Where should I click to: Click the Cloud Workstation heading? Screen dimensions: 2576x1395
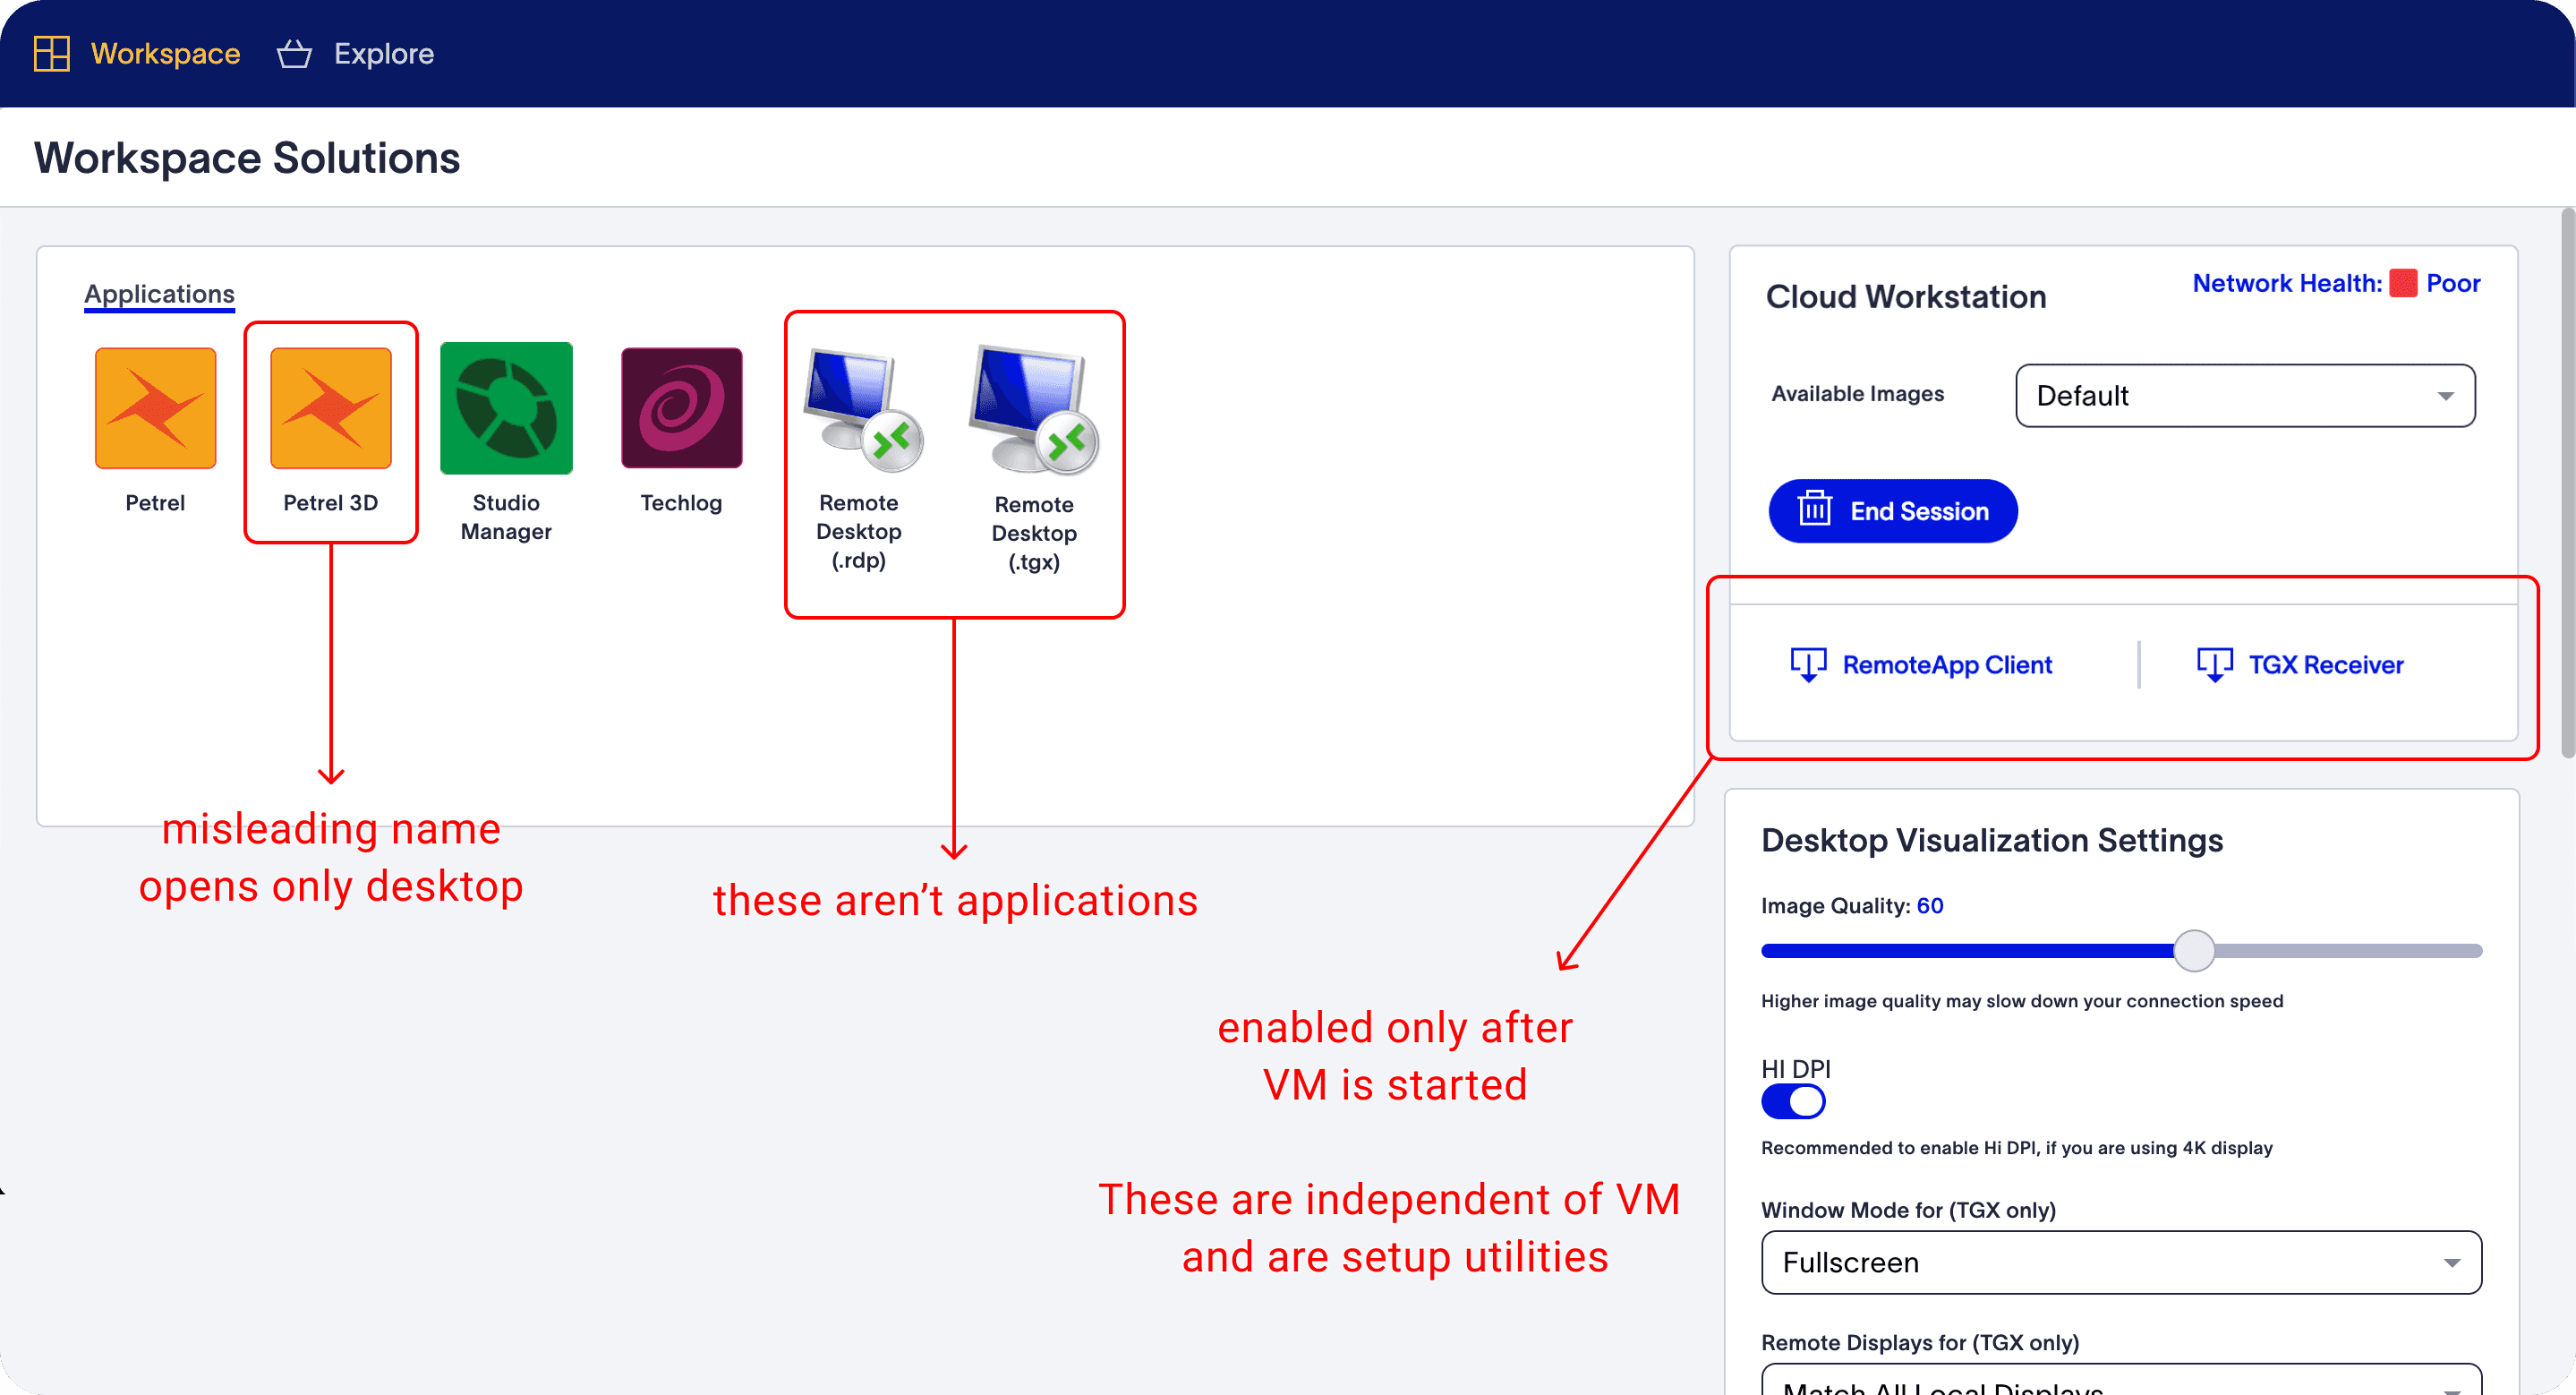click(x=1906, y=297)
